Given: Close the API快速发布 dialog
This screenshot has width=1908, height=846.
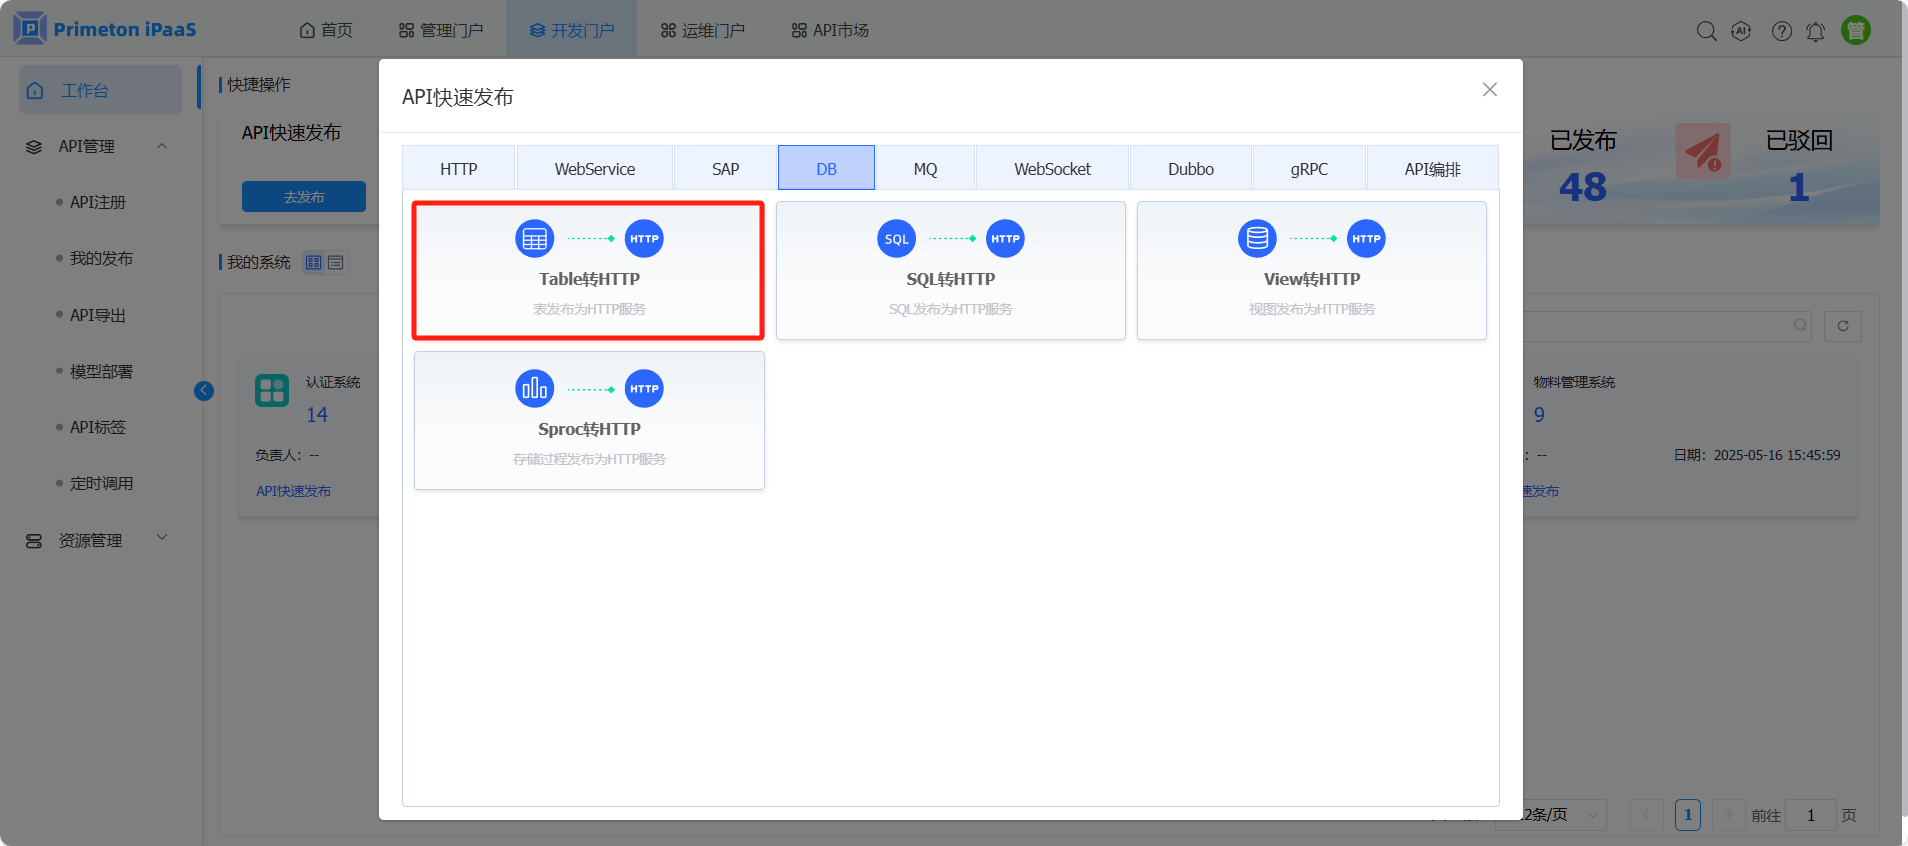Looking at the screenshot, I should click(x=1489, y=90).
